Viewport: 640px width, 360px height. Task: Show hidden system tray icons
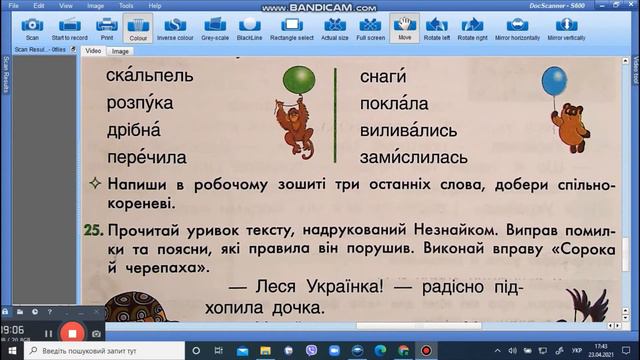pyautogui.click(x=498, y=351)
